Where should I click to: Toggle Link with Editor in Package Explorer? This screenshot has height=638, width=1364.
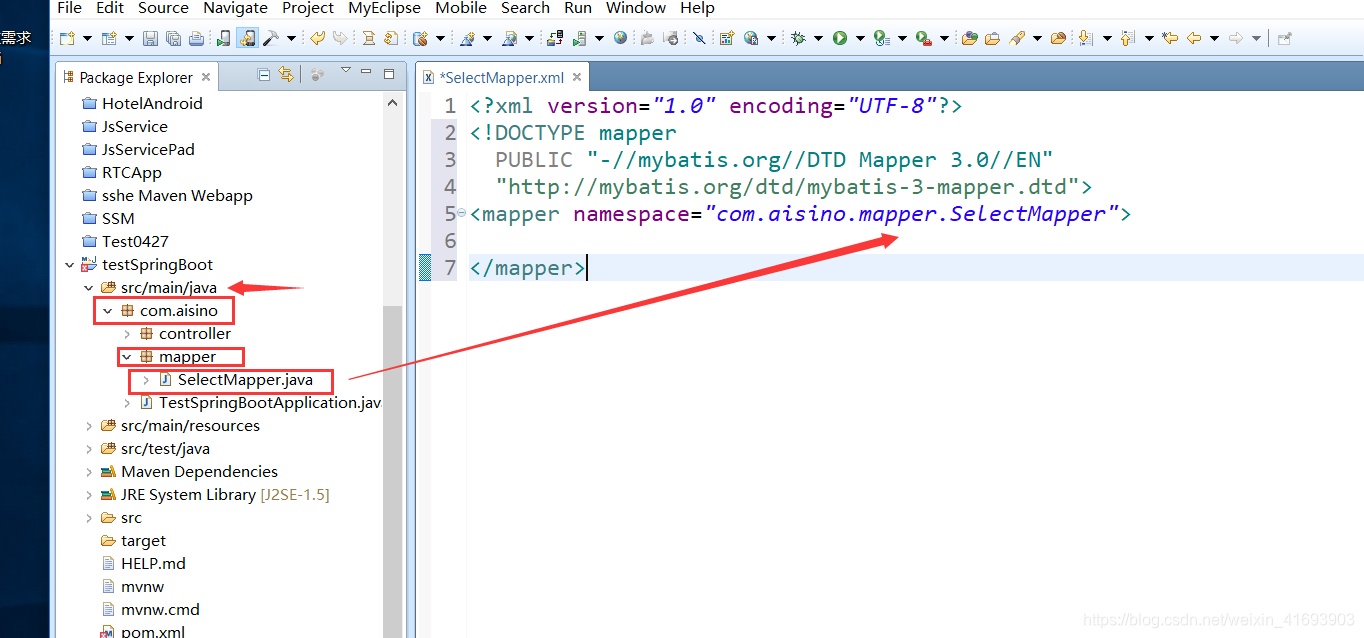click(286, 74)
